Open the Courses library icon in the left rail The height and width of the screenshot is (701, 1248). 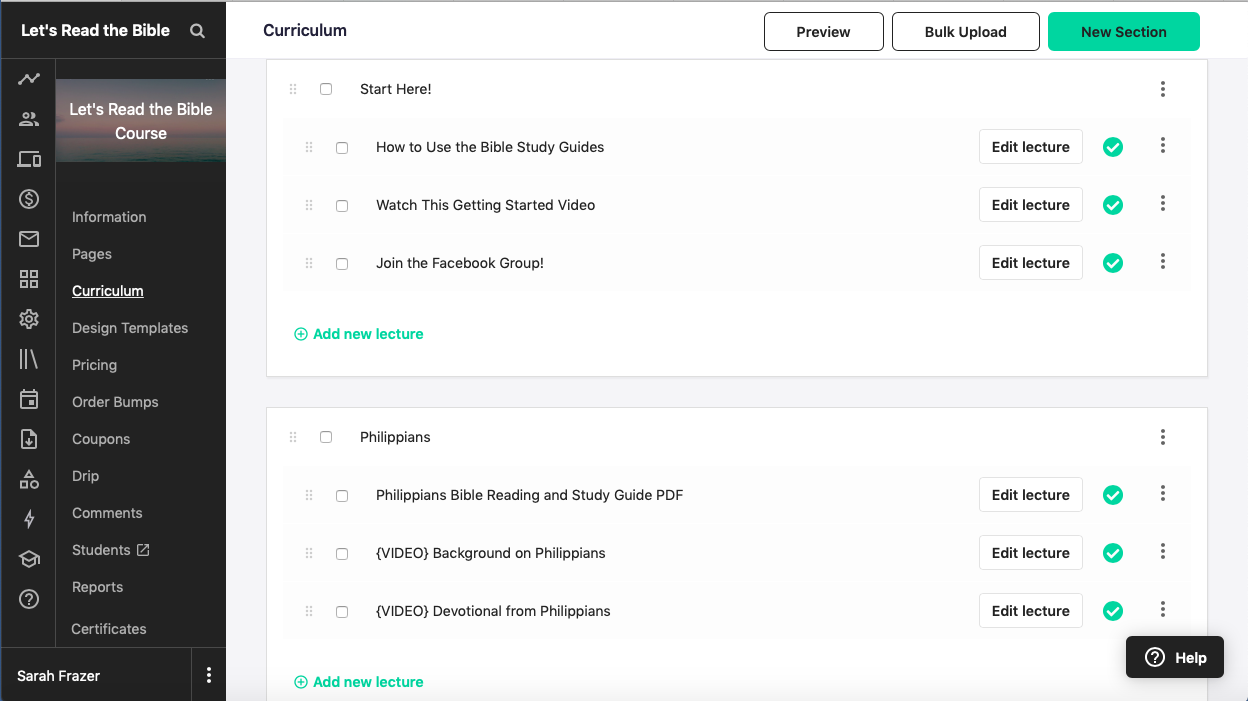coord(29,360)
